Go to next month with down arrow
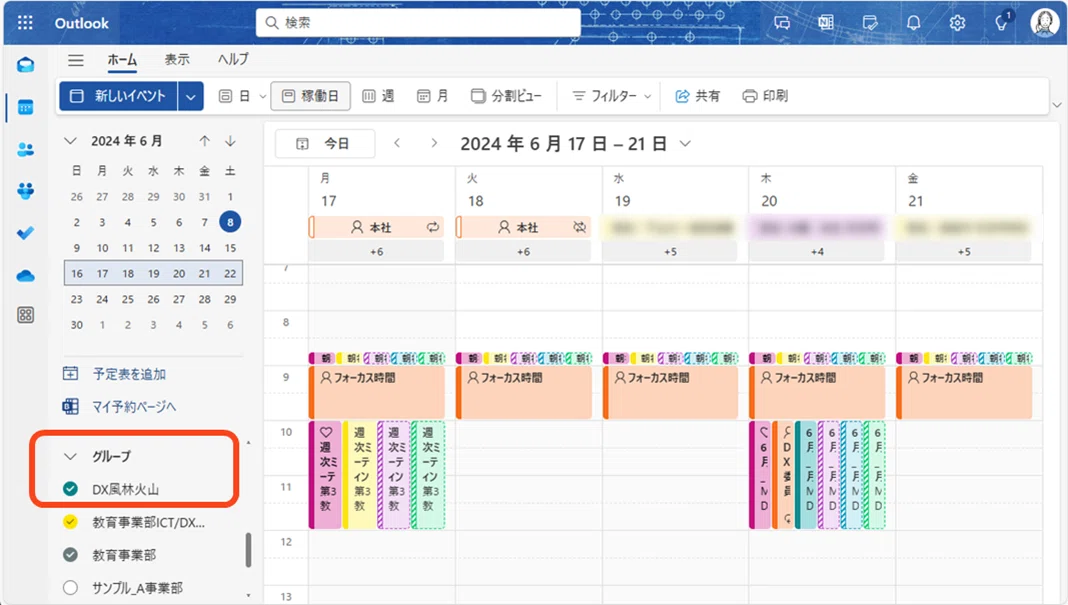The height and width of the screenshot is (605, 1068). (230, 141)
